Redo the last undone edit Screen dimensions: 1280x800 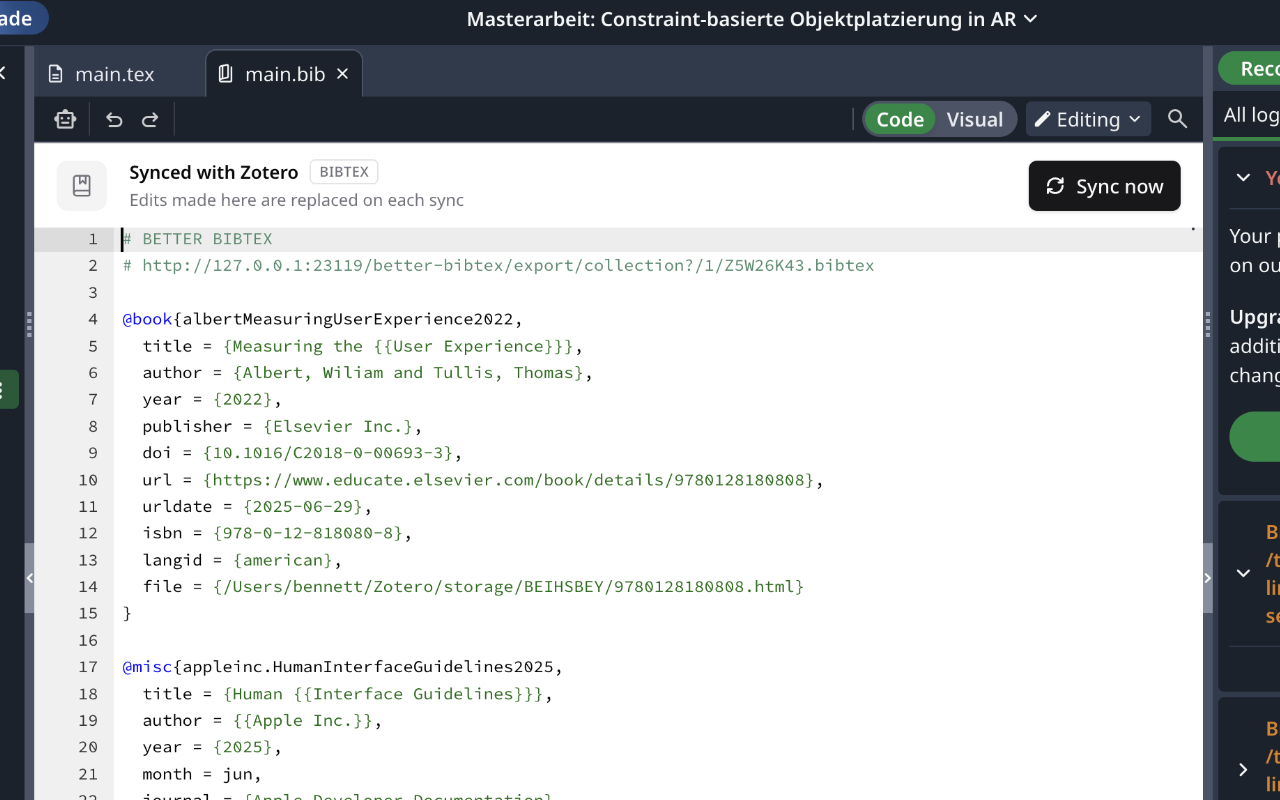[x=150, y=120]
